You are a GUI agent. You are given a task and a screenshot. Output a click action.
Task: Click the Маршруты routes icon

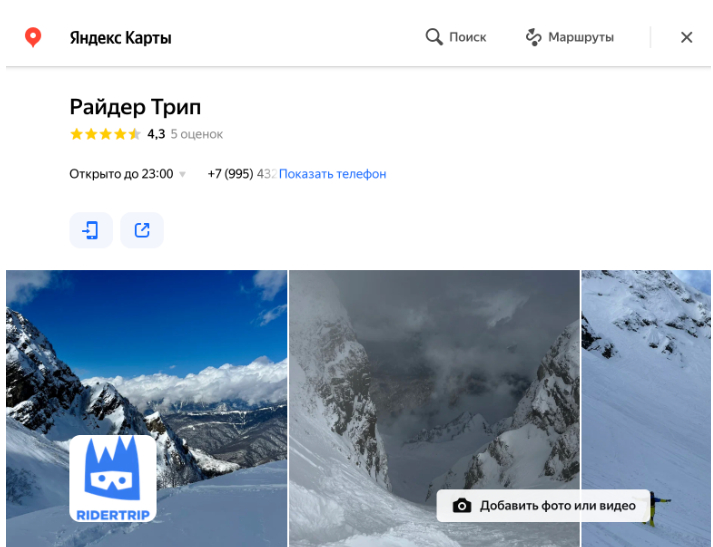(x=533, y=37)
